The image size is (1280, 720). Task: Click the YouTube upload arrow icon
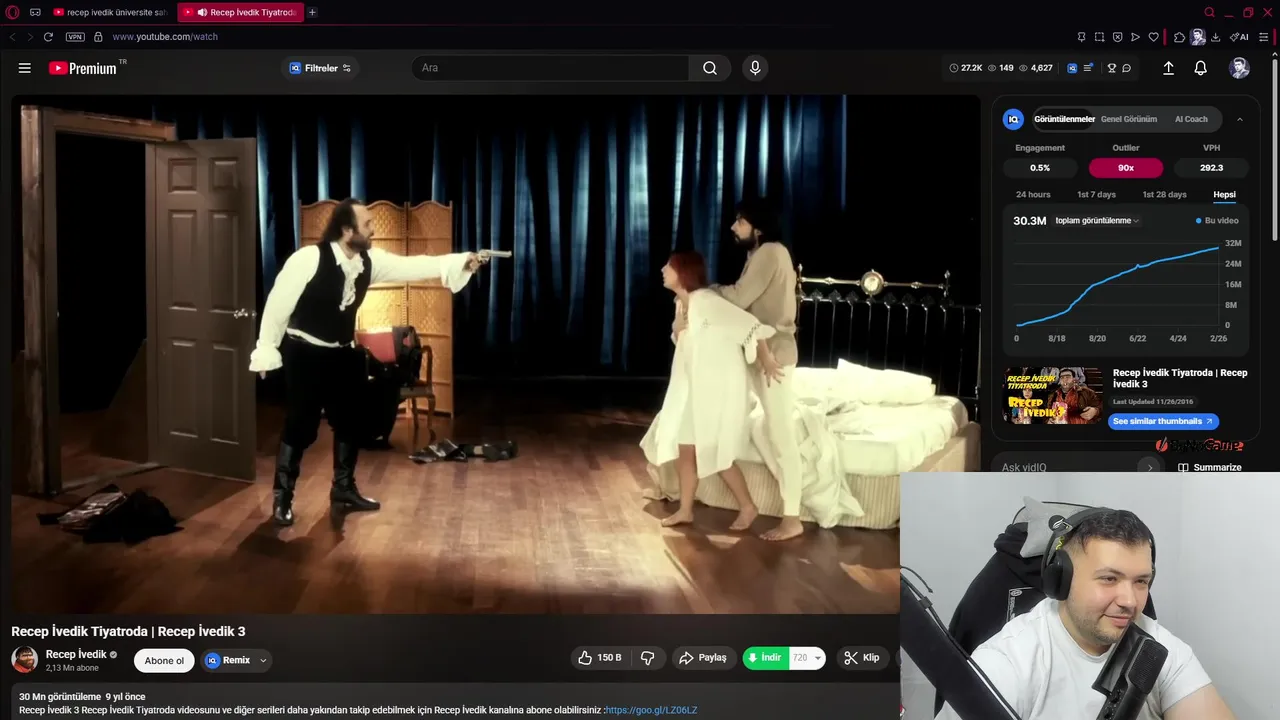coord(1168,68)
